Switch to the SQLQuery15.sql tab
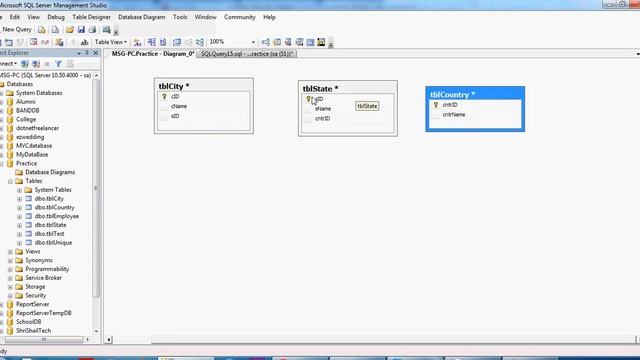Screen dimensions: 640x360 tap(247, 54)
